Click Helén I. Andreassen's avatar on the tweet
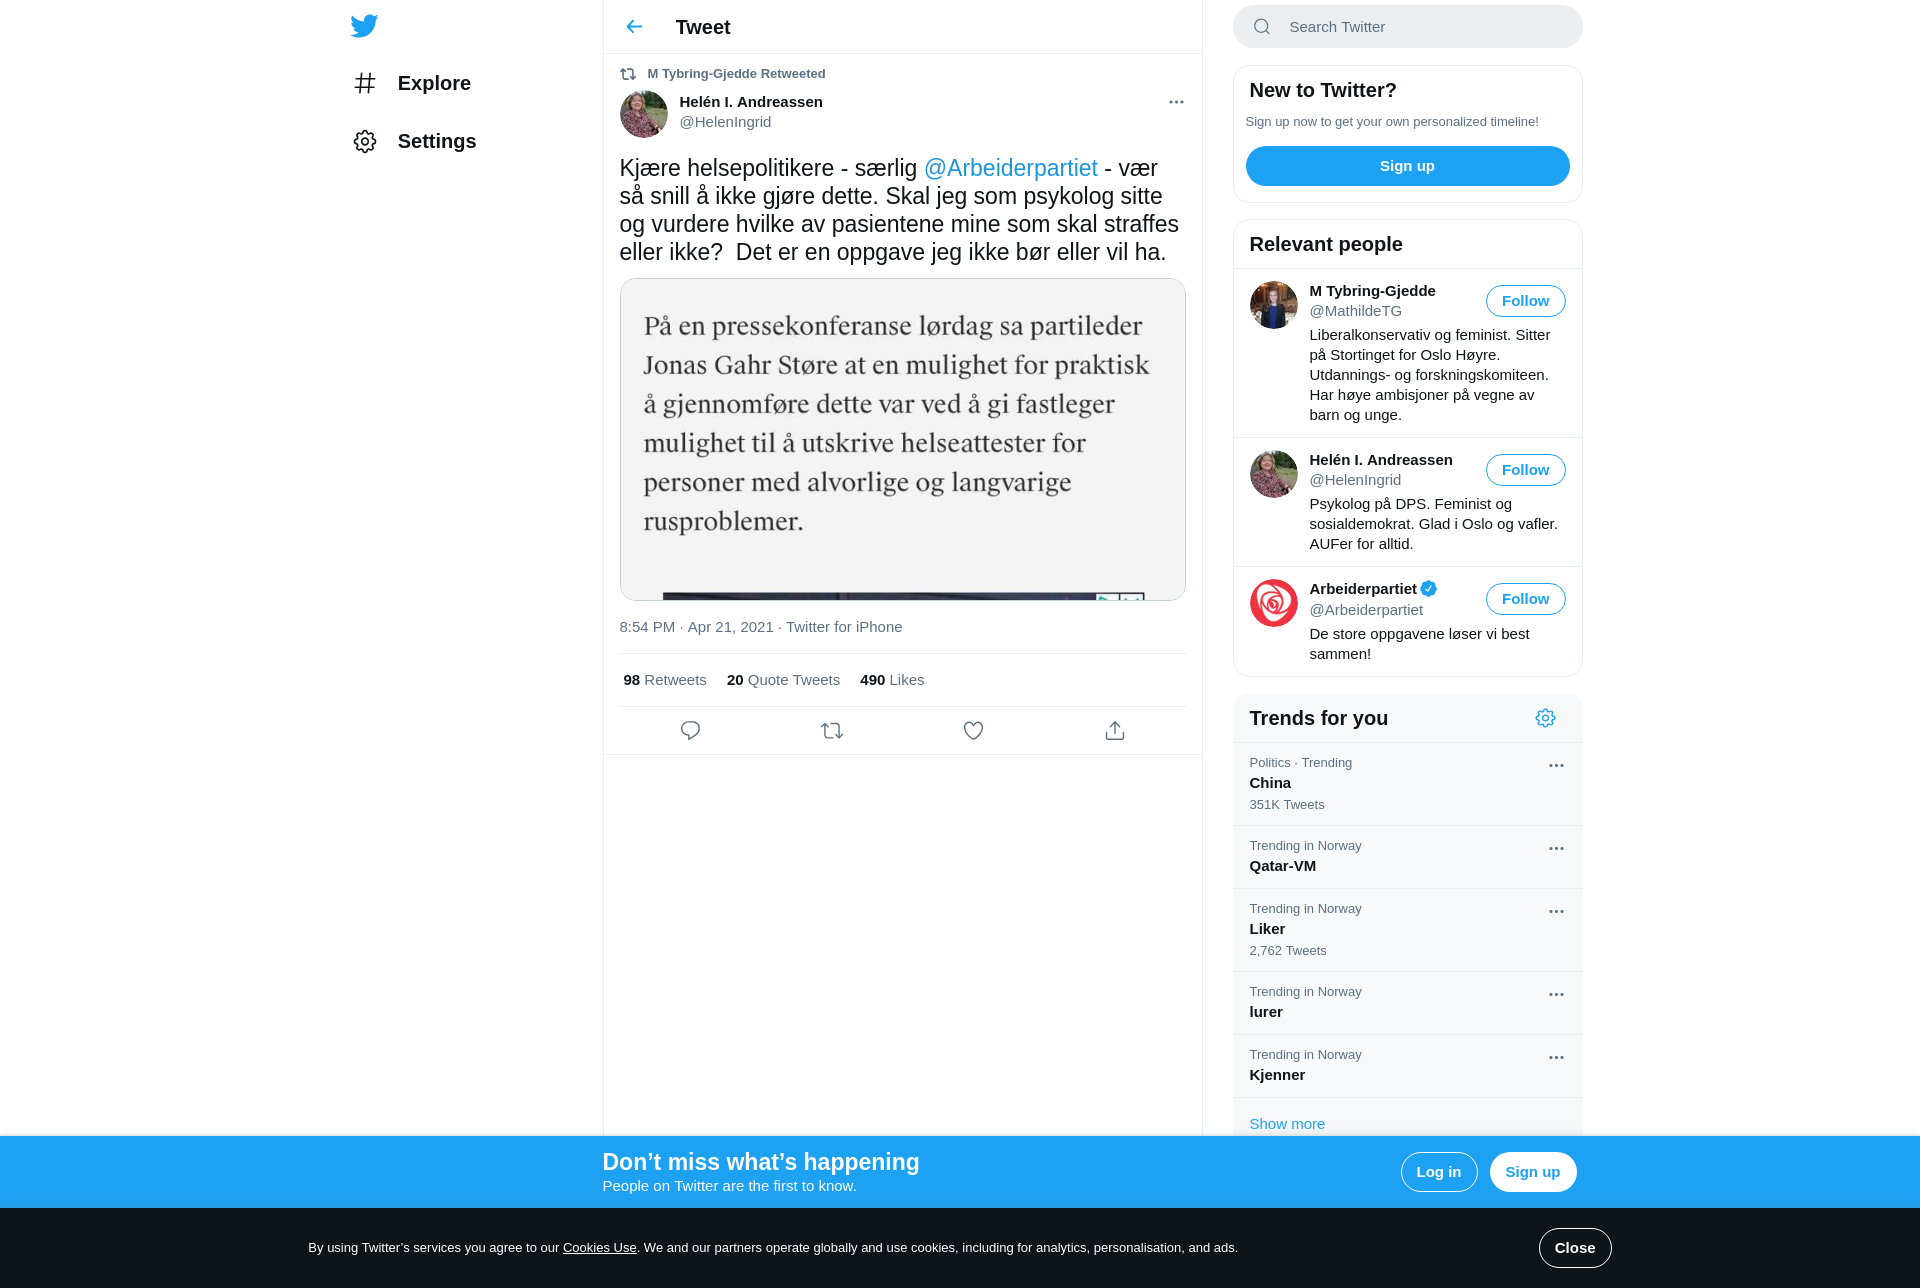 pyautogui.click(x=644, y=114)
